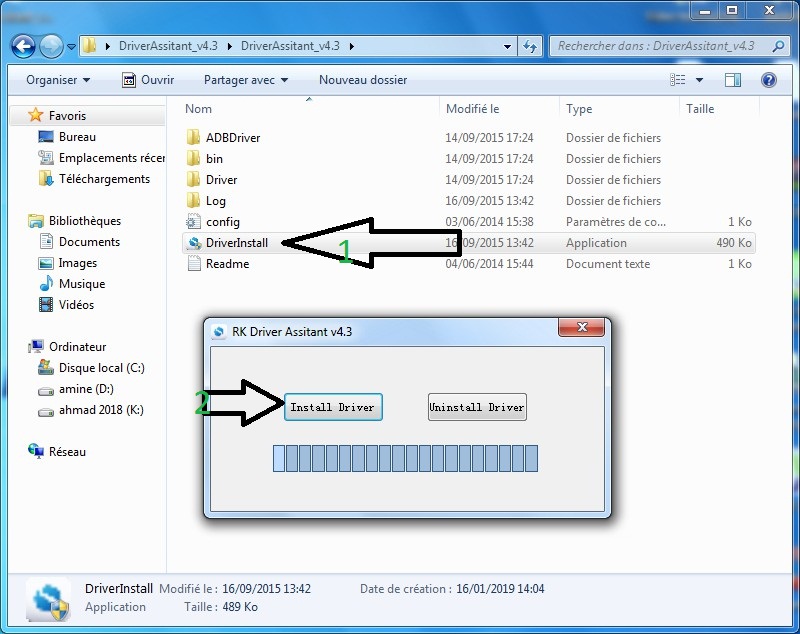The image size is (800, 634).
Task: Expand the Partager avec dropdown
Action: pos(245,80)
